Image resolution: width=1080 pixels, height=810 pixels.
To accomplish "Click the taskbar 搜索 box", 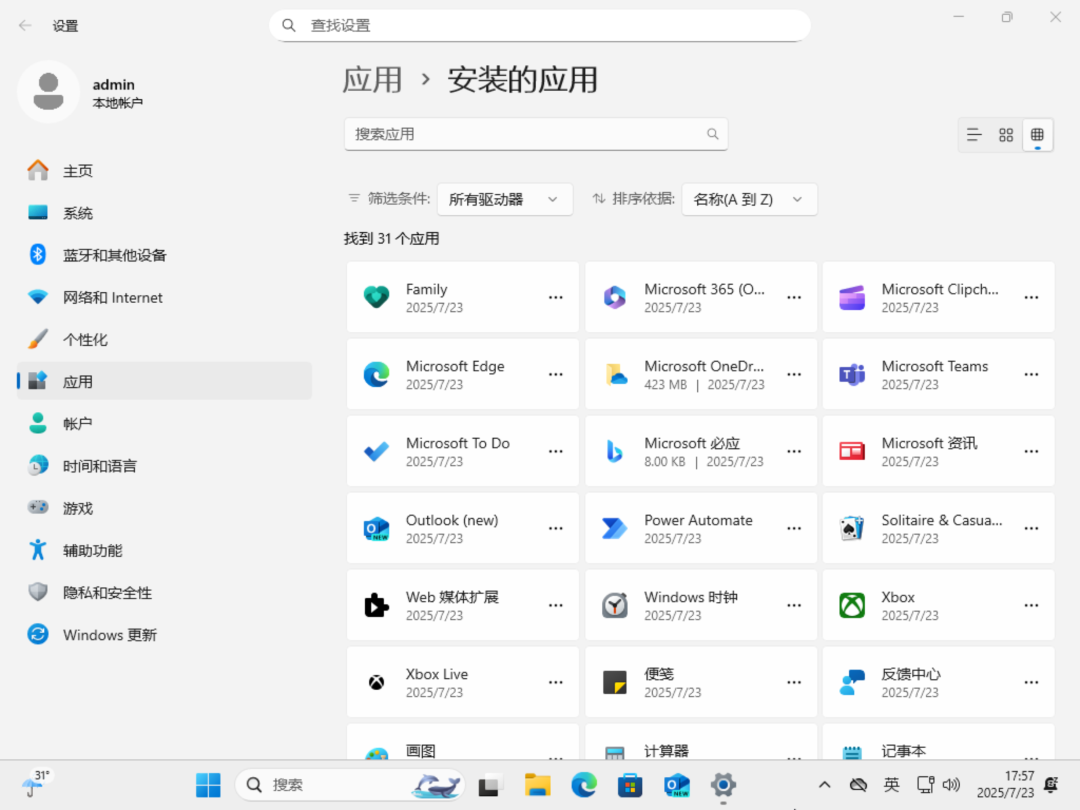I will (351, 785).
